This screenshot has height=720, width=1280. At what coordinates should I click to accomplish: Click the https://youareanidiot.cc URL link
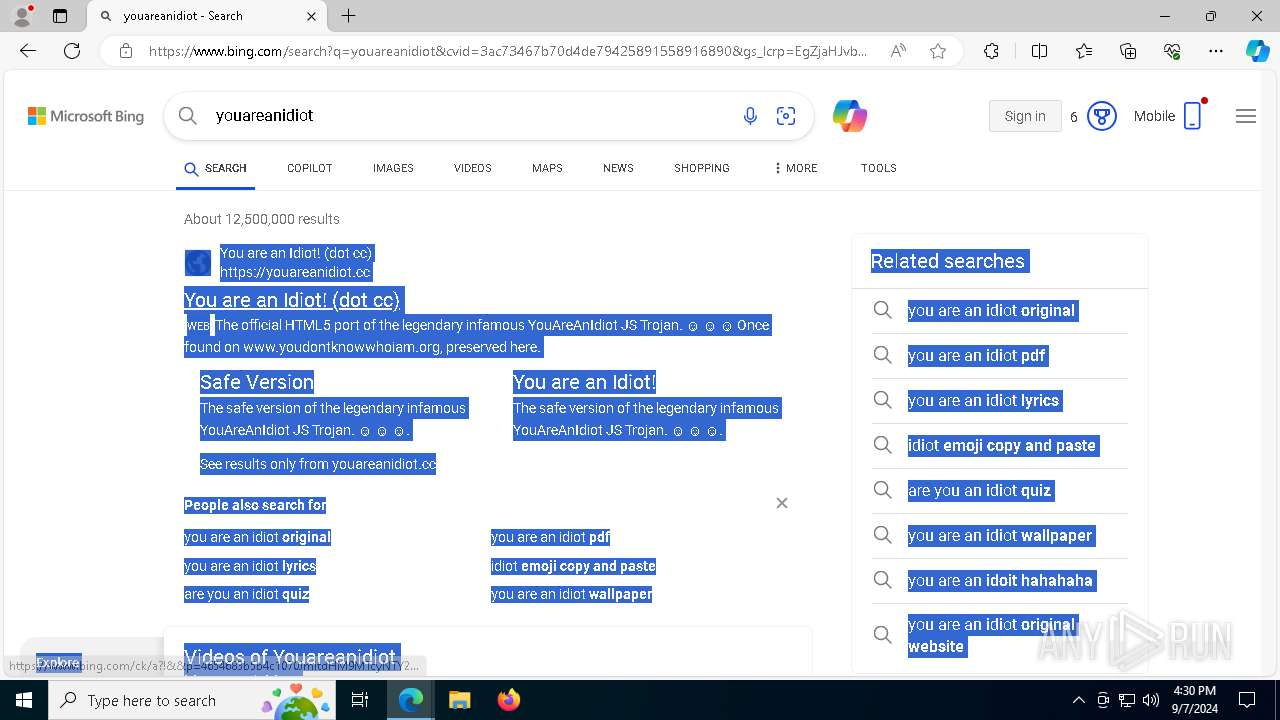(x=295, y=272)
